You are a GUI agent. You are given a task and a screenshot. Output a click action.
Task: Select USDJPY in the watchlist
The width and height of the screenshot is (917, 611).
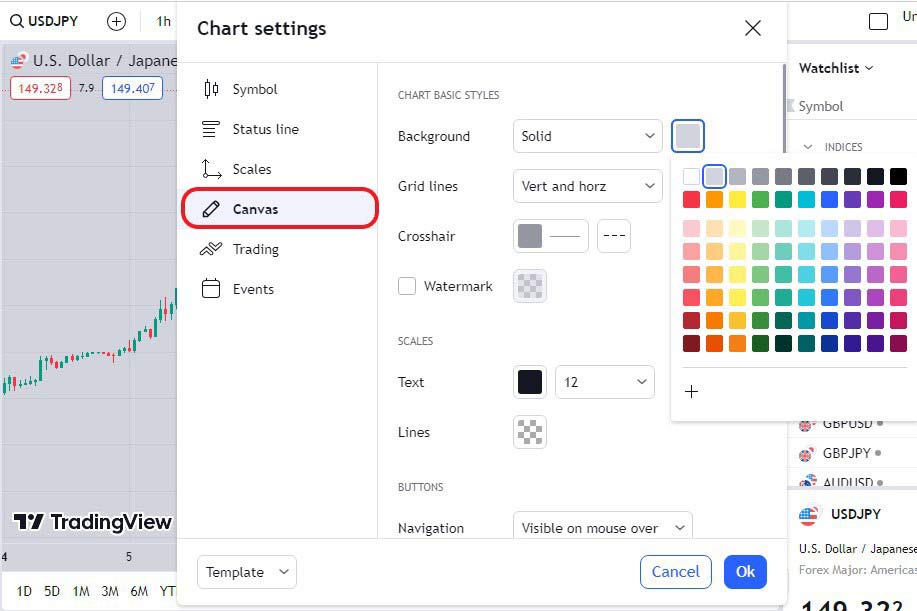tap(855, 514)
